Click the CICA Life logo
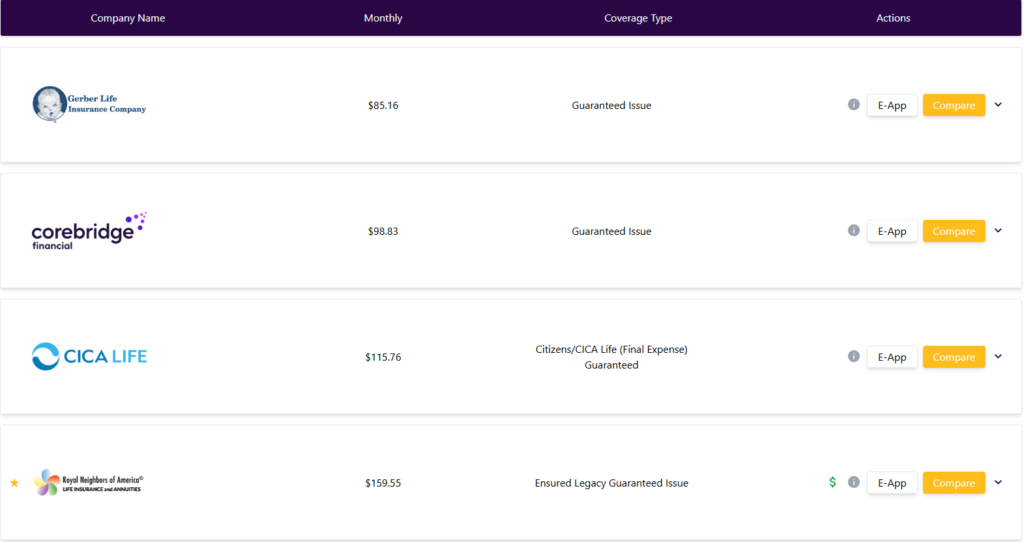The width and height of the screenshot is (1024, 542). (89, 356)
